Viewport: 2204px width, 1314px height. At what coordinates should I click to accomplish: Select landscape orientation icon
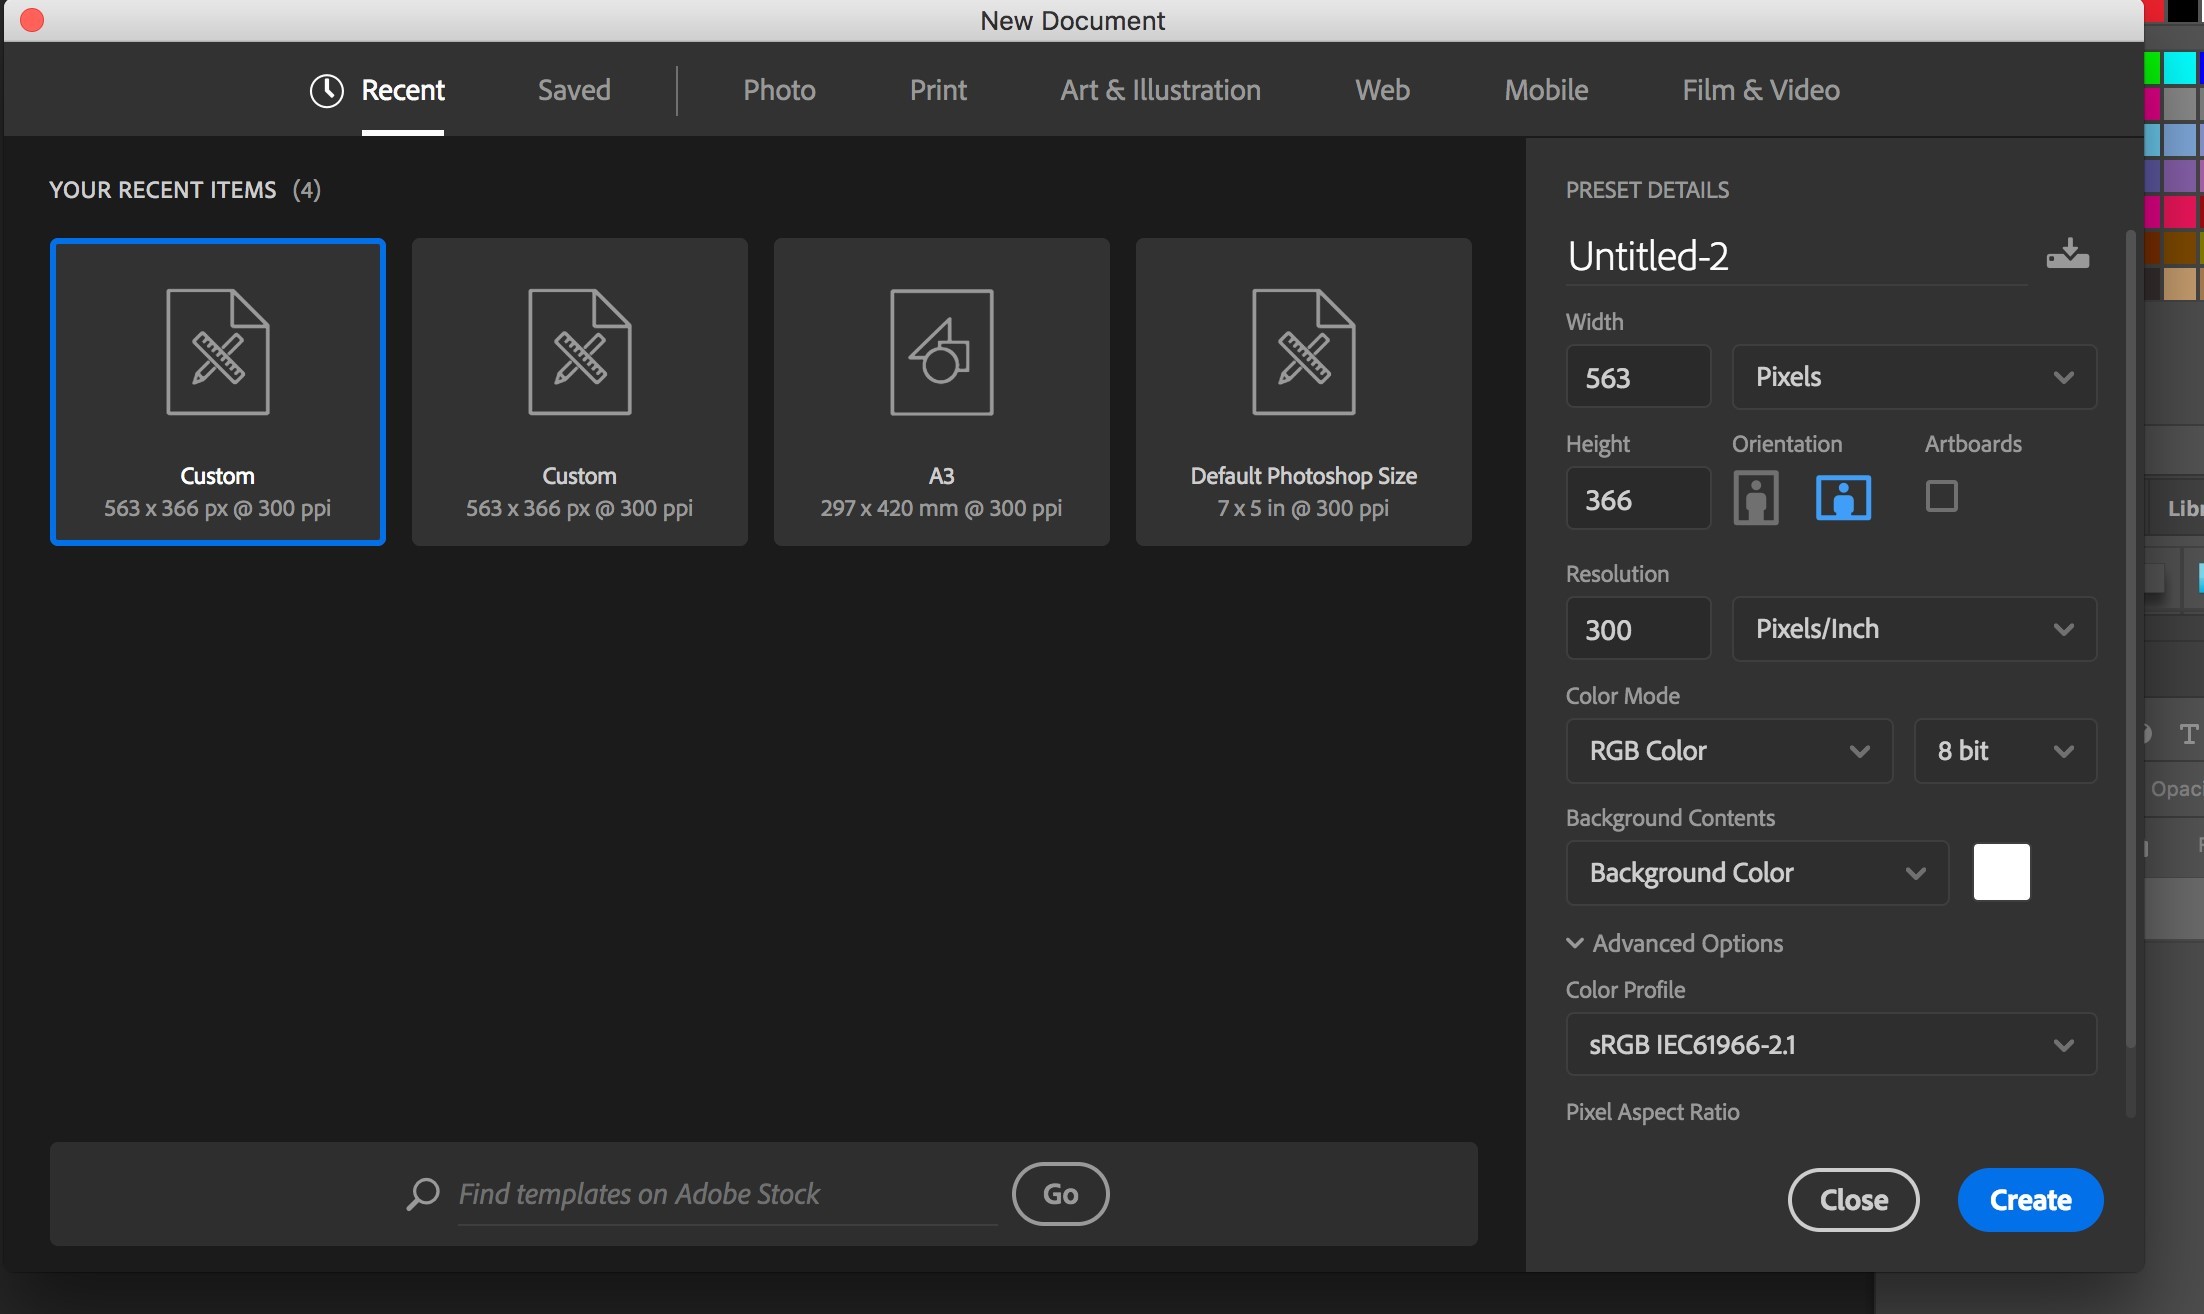[1843, 497]
